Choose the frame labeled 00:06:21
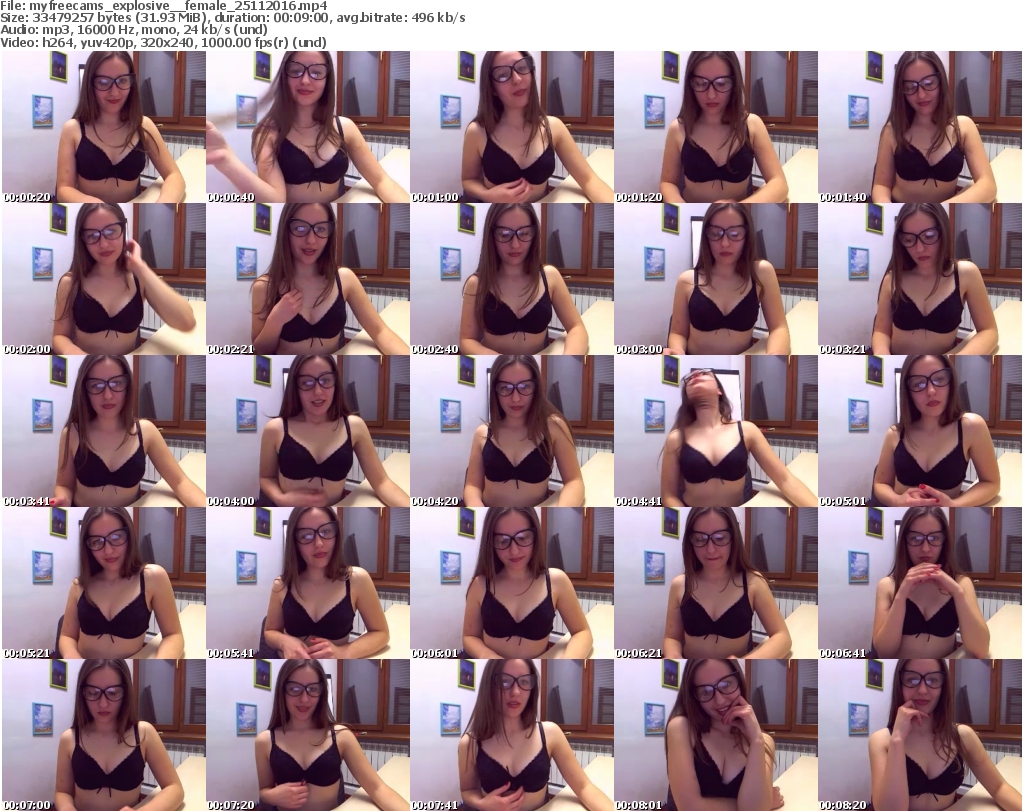This screenshot has height=811, width=1024. click(x=716, y=583)
